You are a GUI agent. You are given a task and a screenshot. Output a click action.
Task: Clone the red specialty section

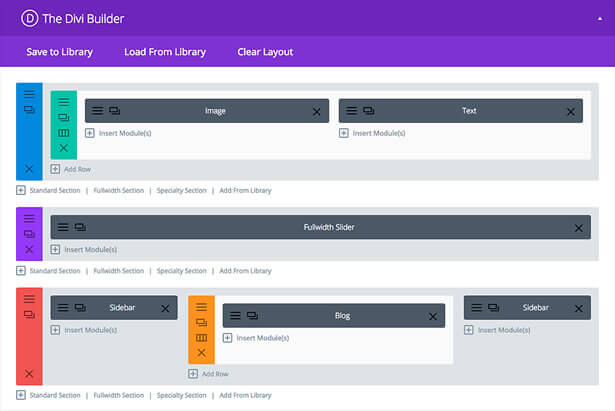[x=29, y=315]
